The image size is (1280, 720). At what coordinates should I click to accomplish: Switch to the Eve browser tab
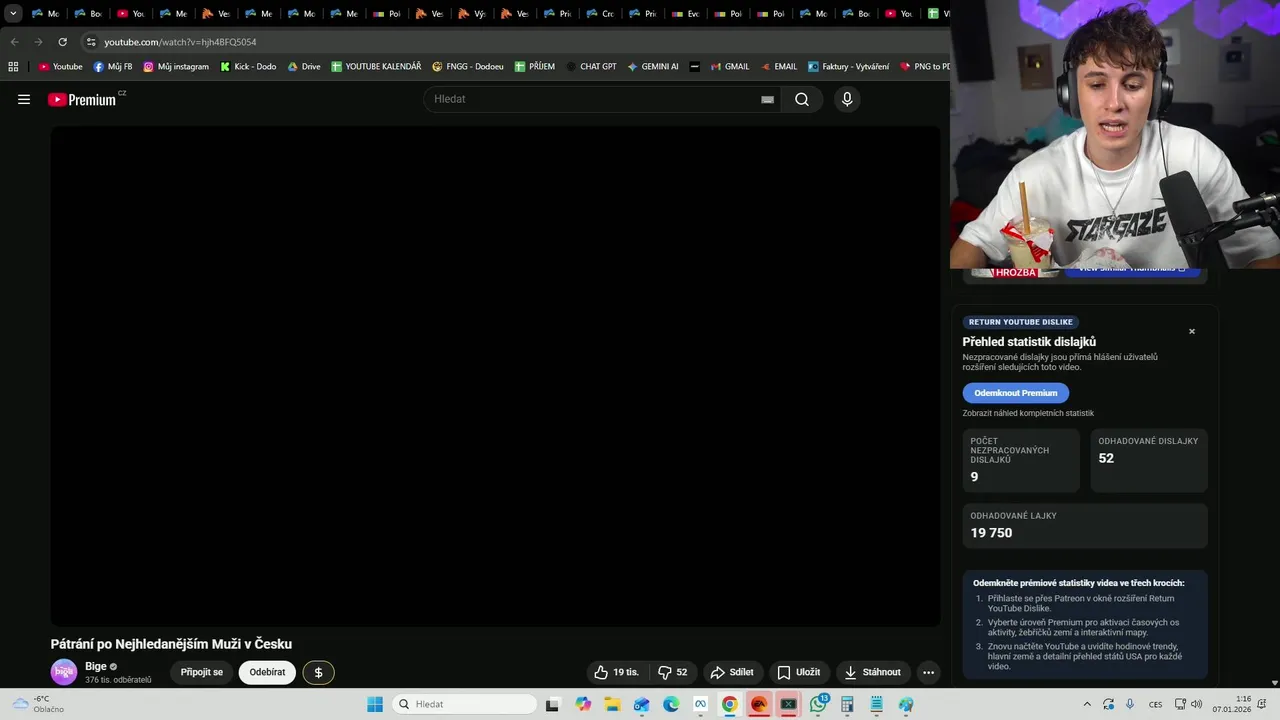(686, 13)
